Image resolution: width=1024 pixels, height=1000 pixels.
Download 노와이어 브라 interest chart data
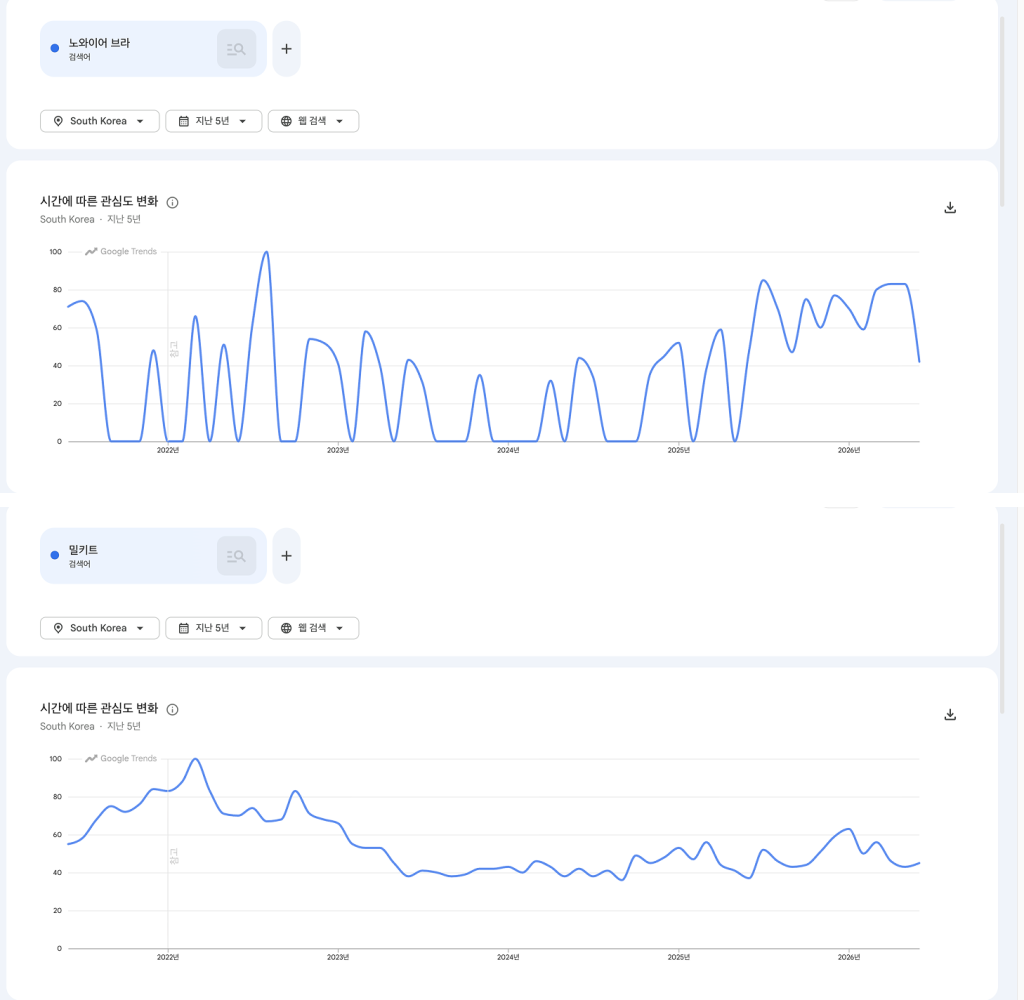tap(950, 208)
